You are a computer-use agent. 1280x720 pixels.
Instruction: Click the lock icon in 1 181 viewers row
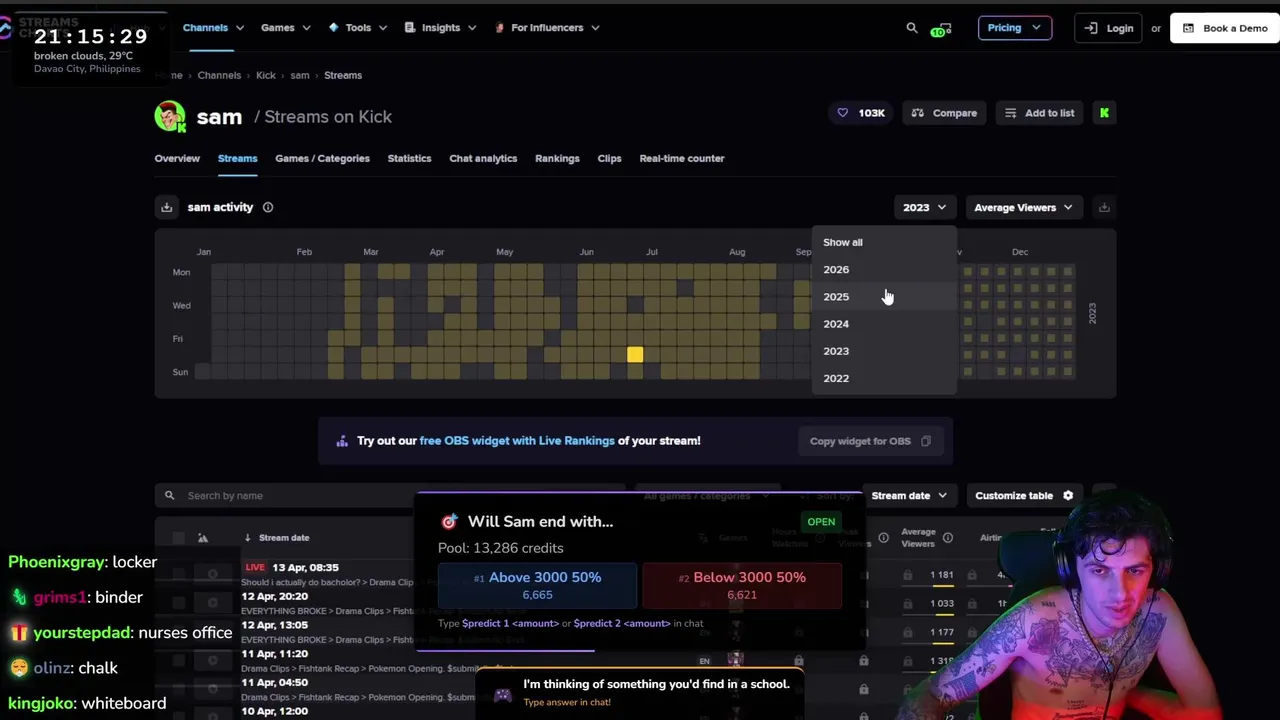(907, 575)
